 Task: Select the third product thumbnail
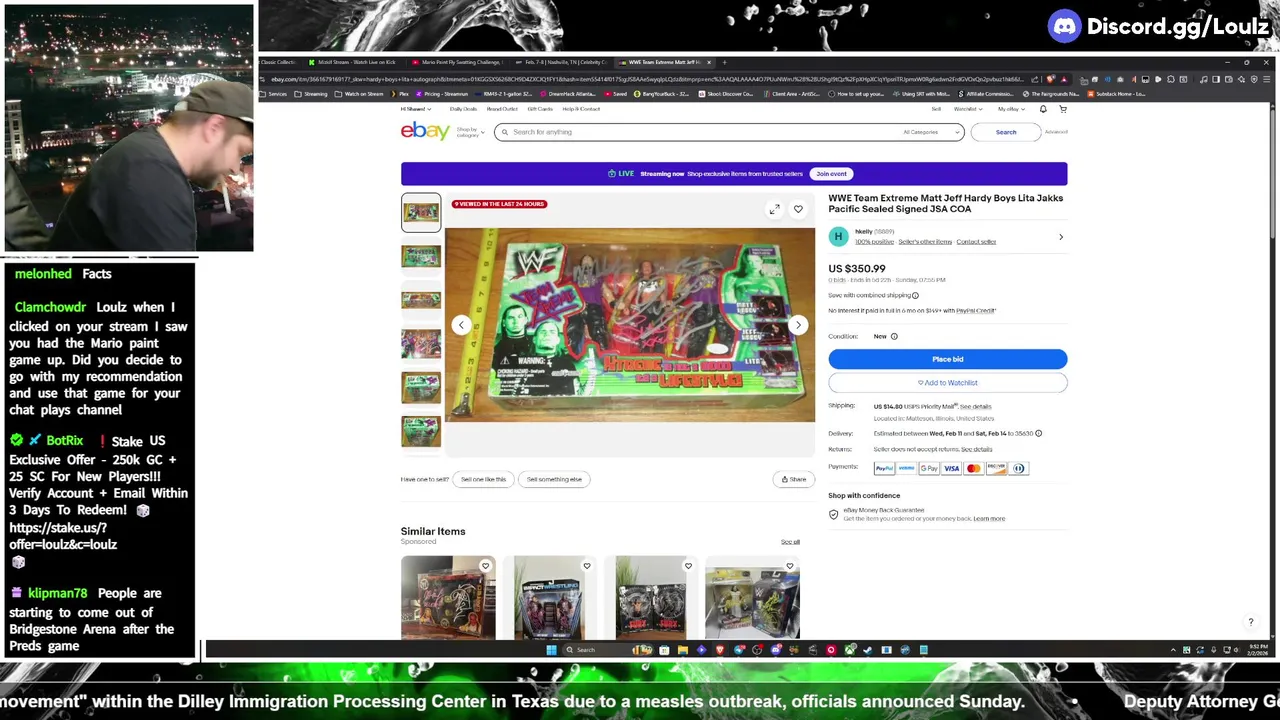click(421, 300)
